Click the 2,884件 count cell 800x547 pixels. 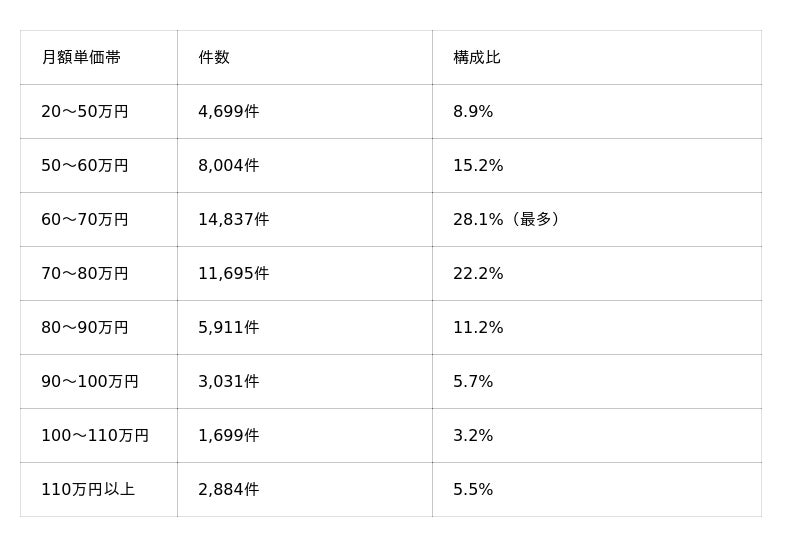229,490
